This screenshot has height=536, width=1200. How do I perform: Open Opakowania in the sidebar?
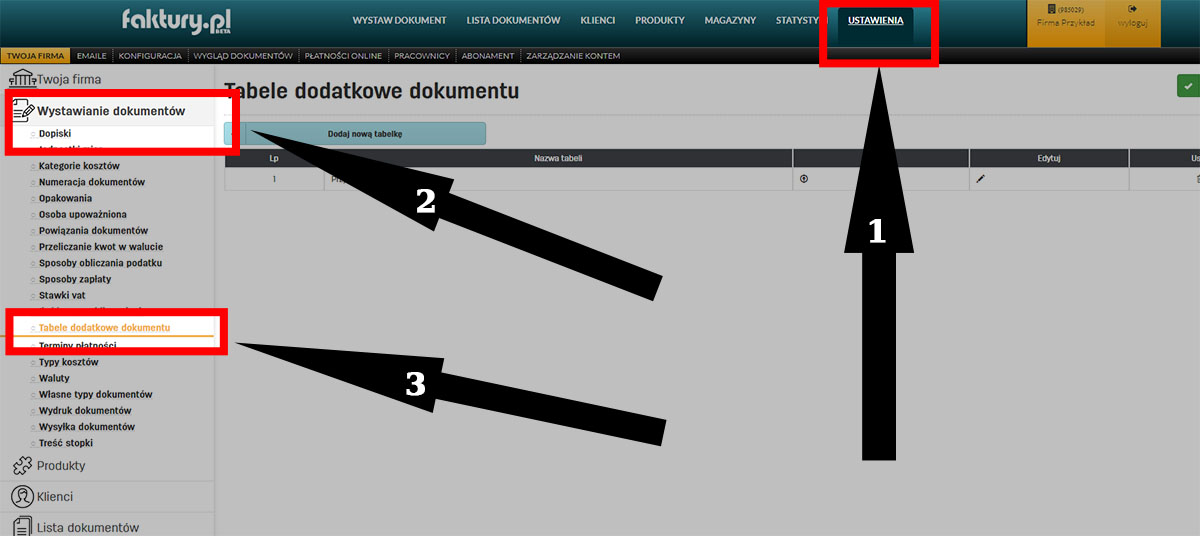pyautogui.click(x=65, y=198)
